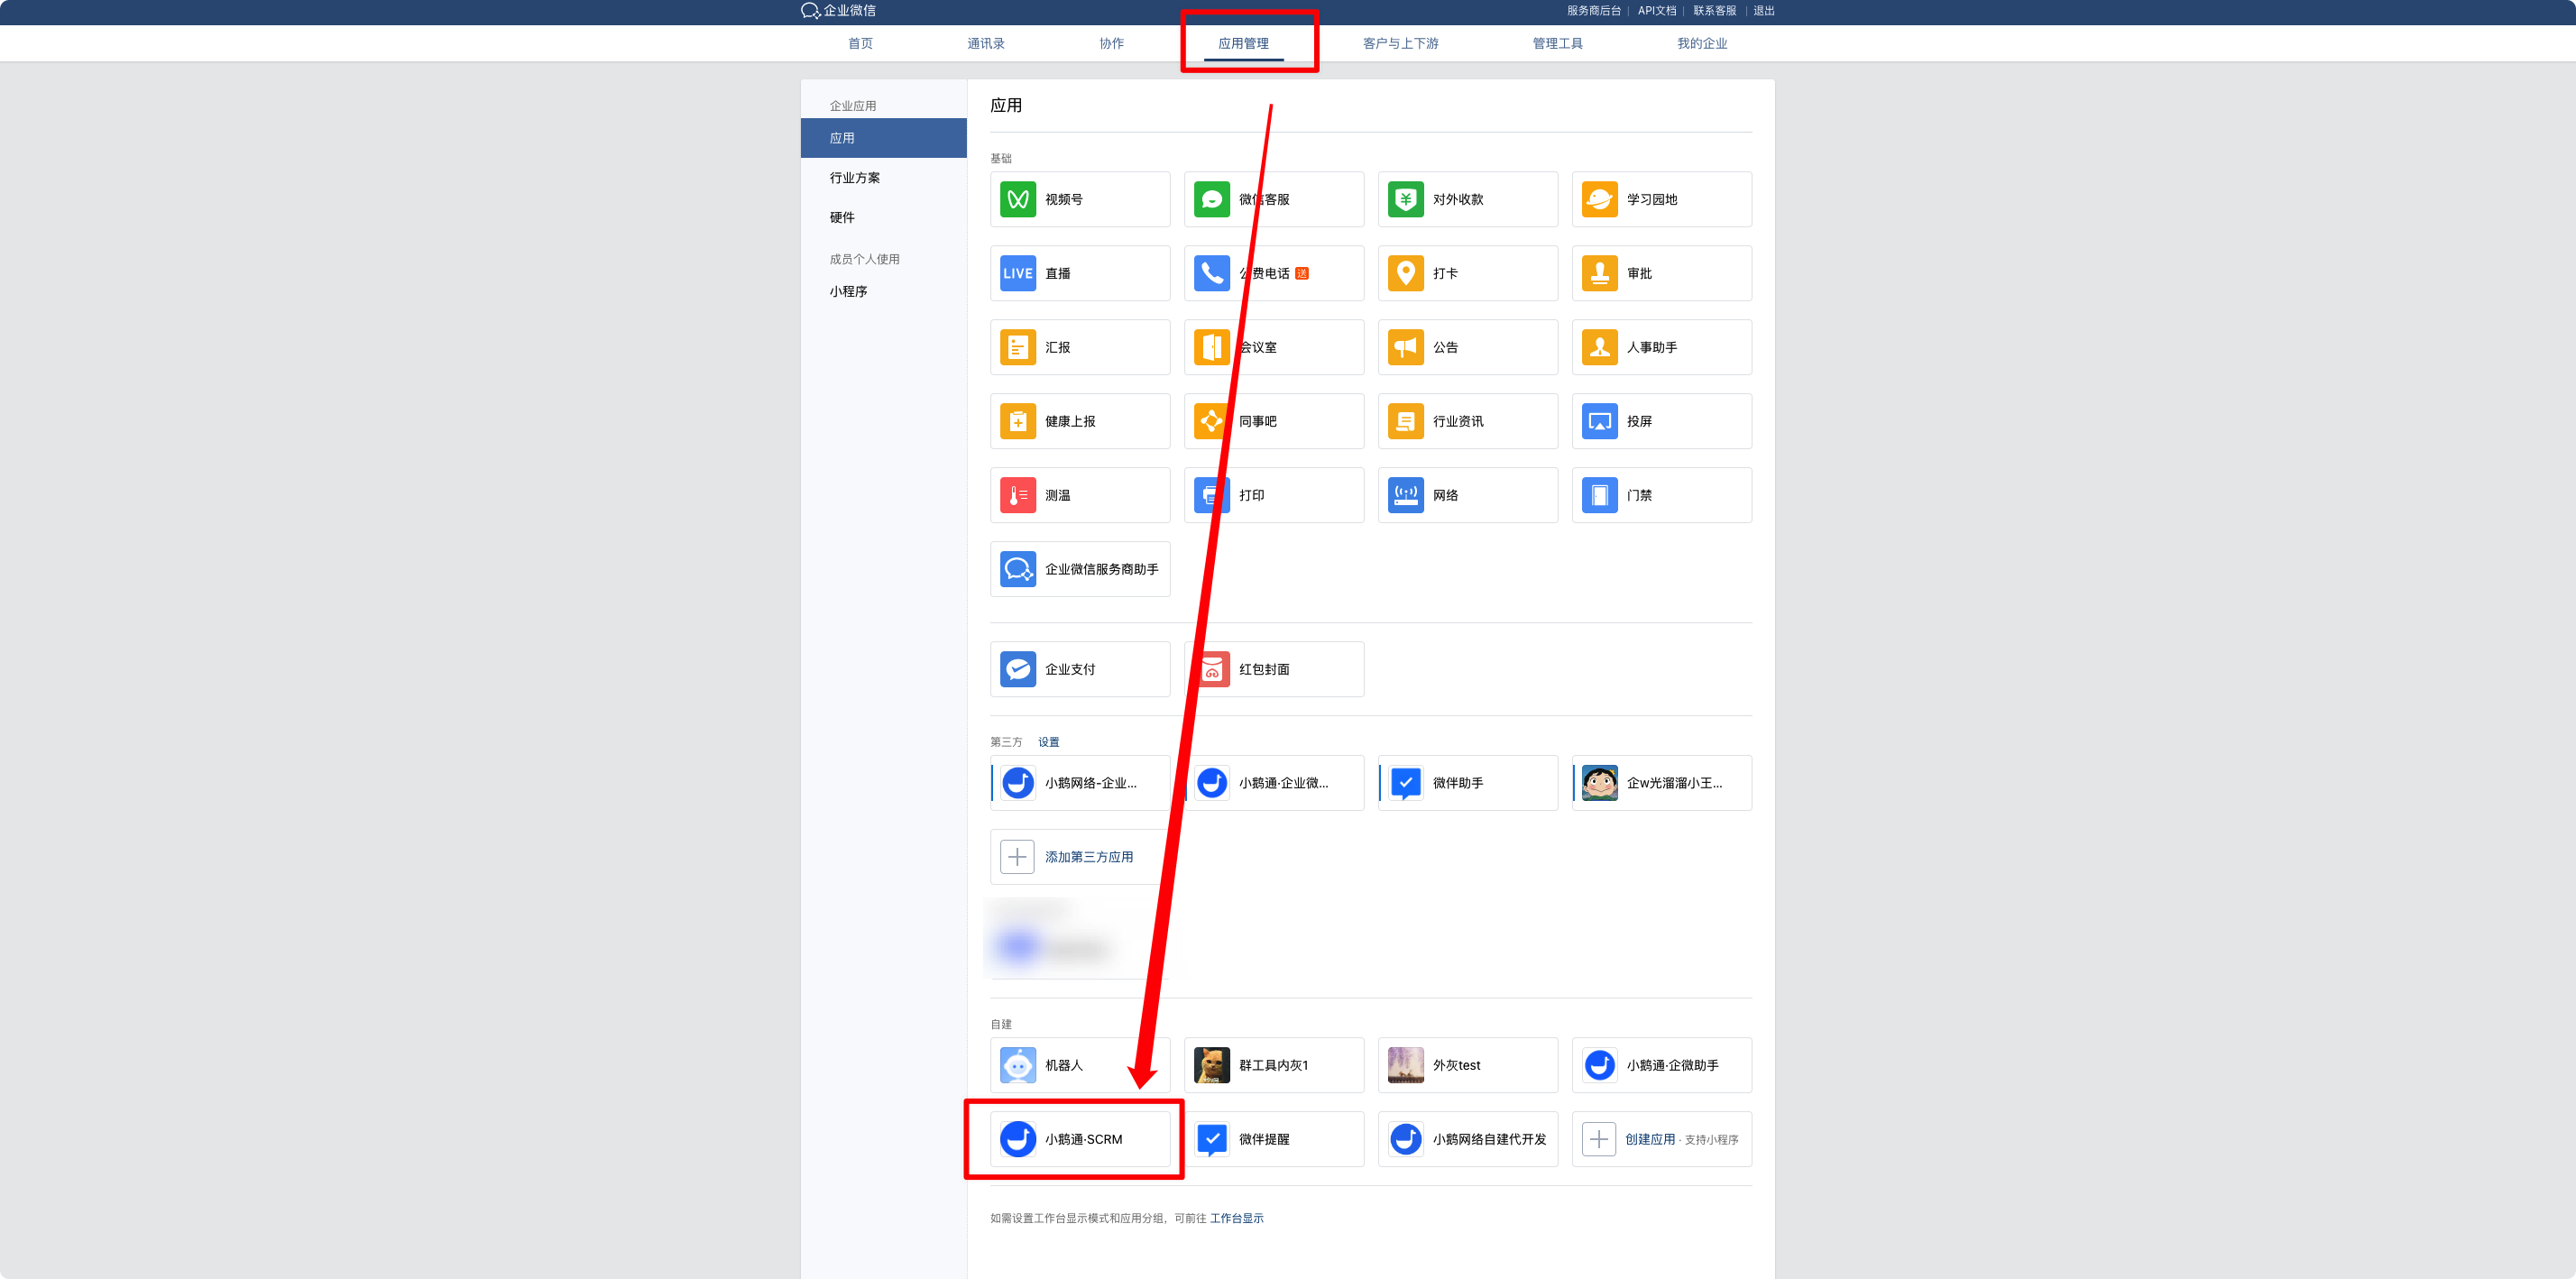Open the 企业微信服务商助手 icon
The width and height of the screenshot is (2576, 1279).
pos(1018,569)
